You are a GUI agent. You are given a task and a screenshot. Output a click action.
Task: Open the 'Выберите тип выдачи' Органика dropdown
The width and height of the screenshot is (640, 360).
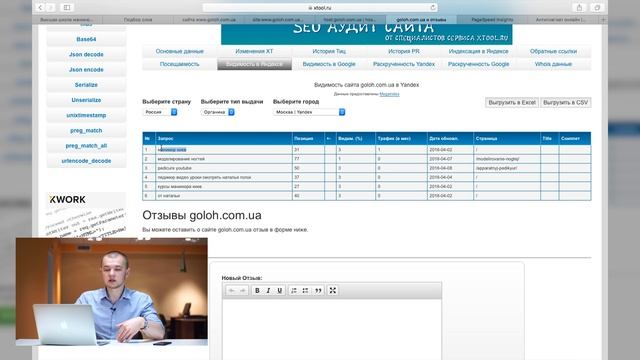pyautogui.click(x=218, y=112)
